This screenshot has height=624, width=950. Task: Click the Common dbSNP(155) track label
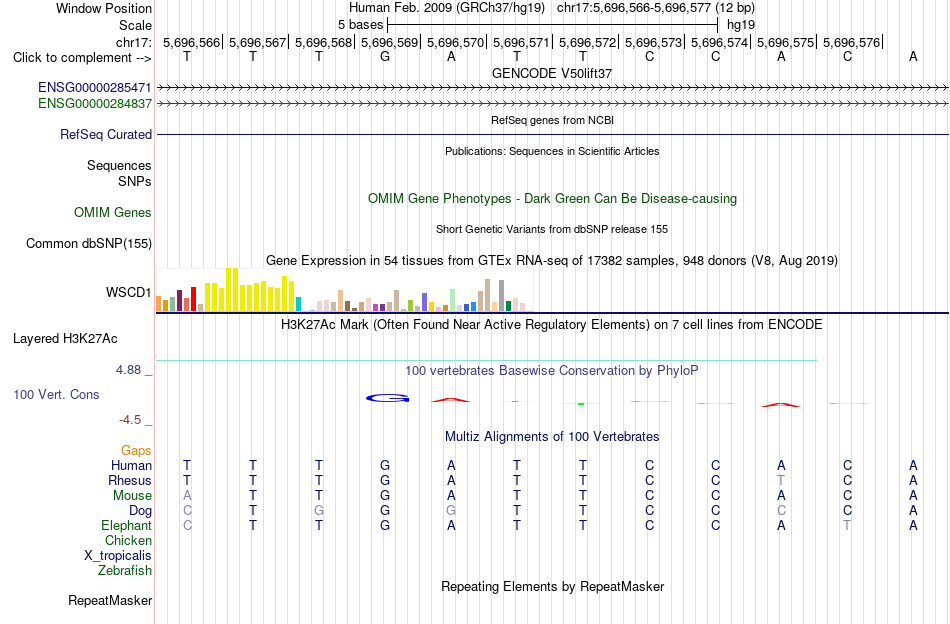tap(89, 244)
